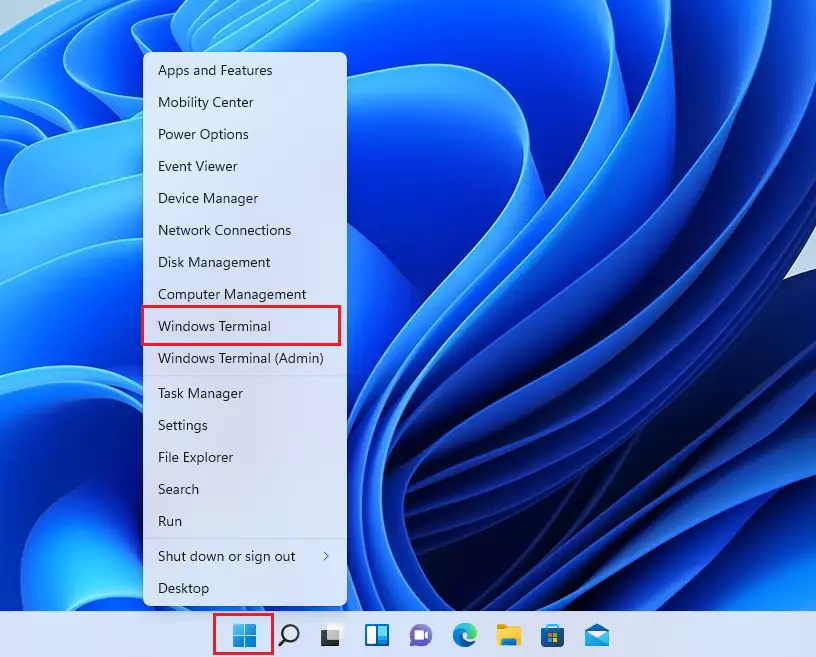The height and width of the screenshot is (657, 816).
Task: Expand the Shut down or sign out submenu arrow
Action: click(x=326, y=556)
